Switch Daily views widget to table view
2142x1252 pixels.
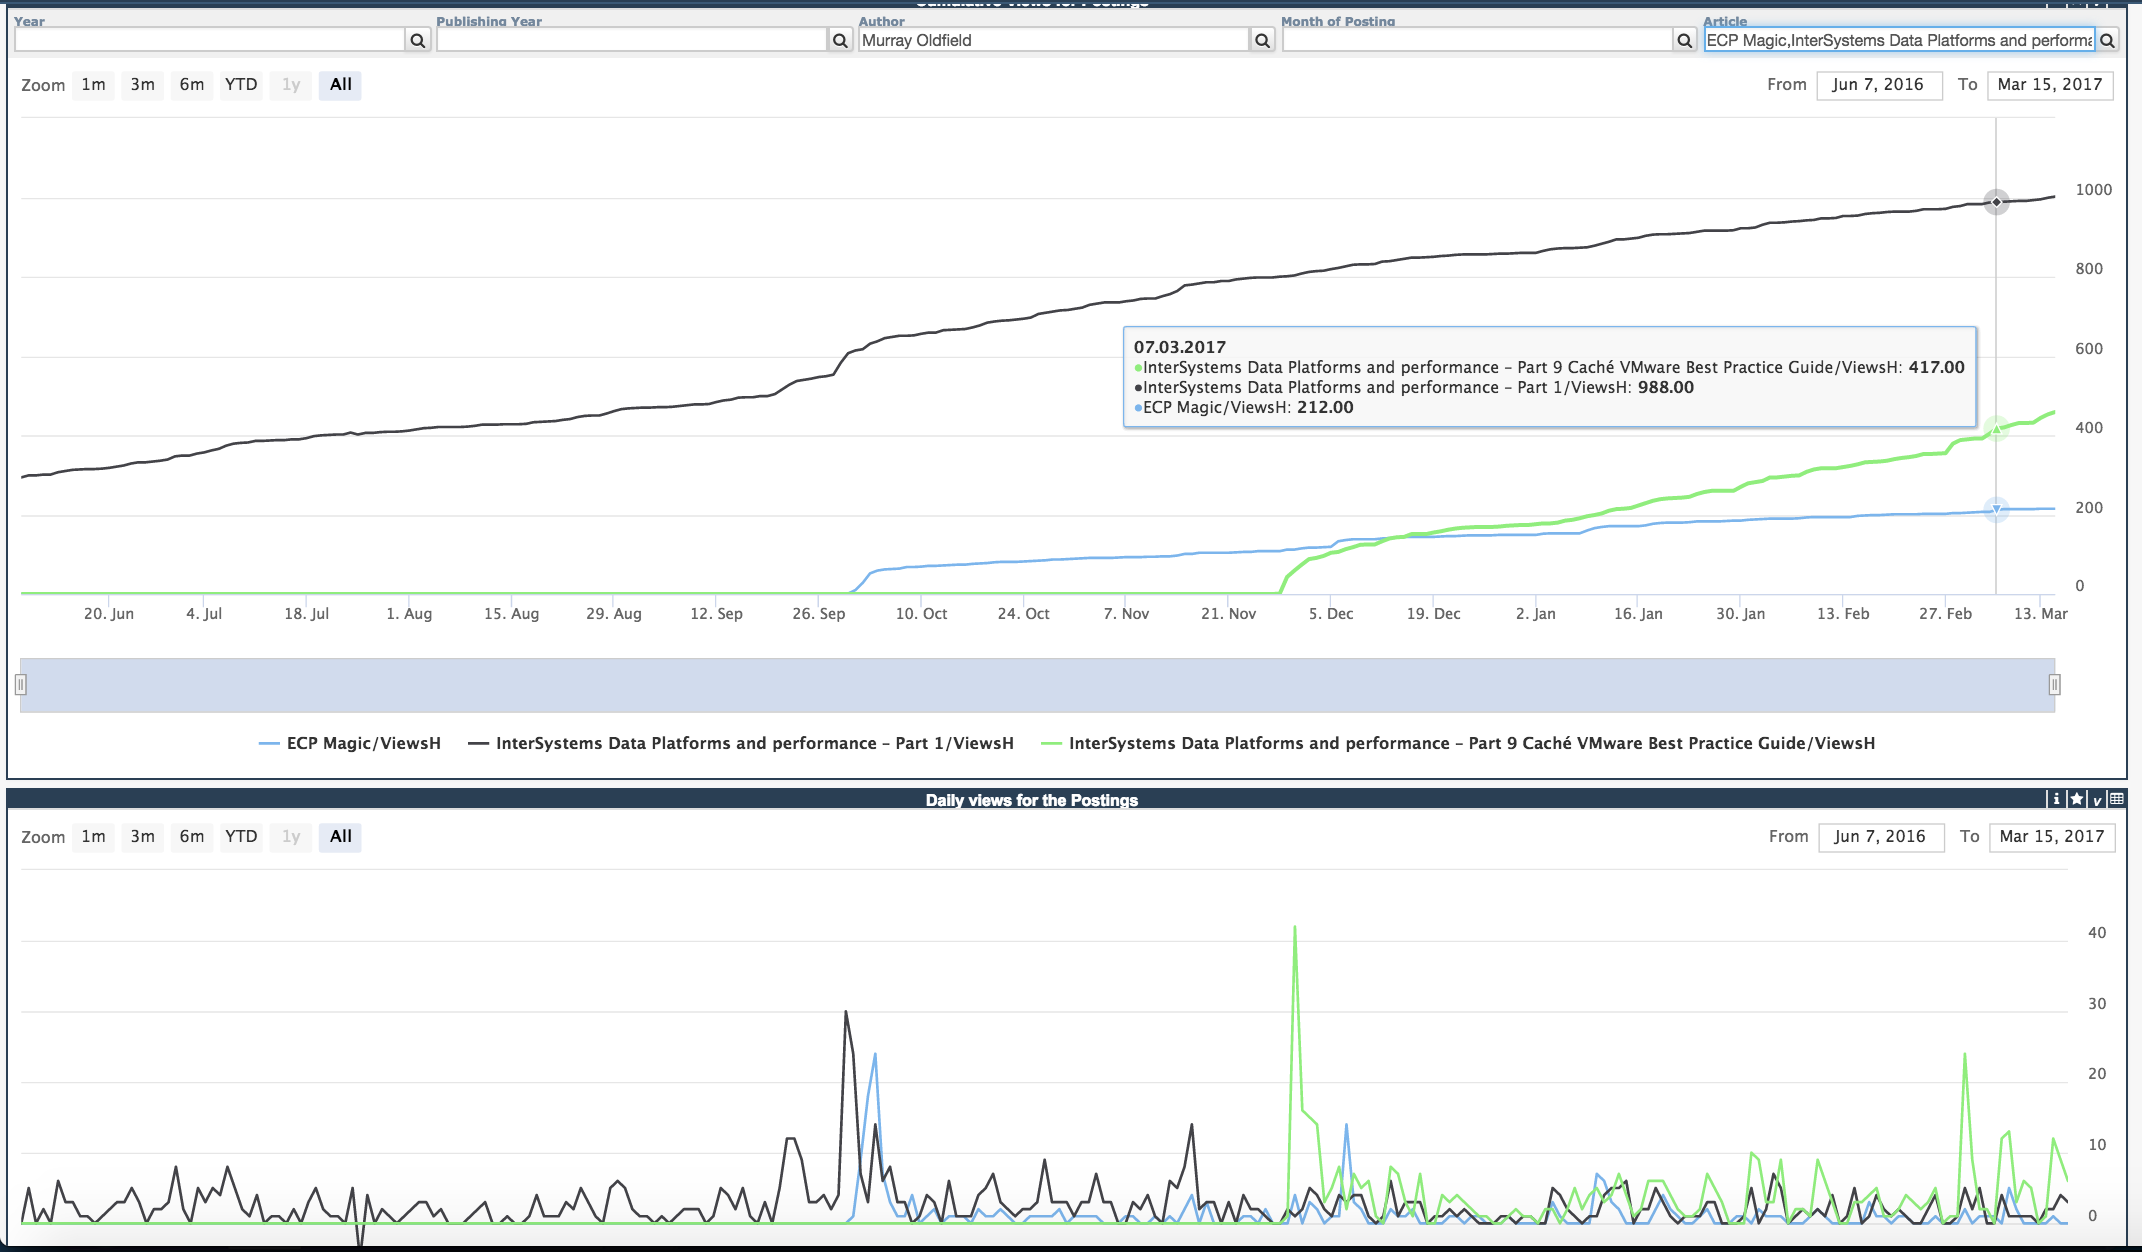(2116, 799)
